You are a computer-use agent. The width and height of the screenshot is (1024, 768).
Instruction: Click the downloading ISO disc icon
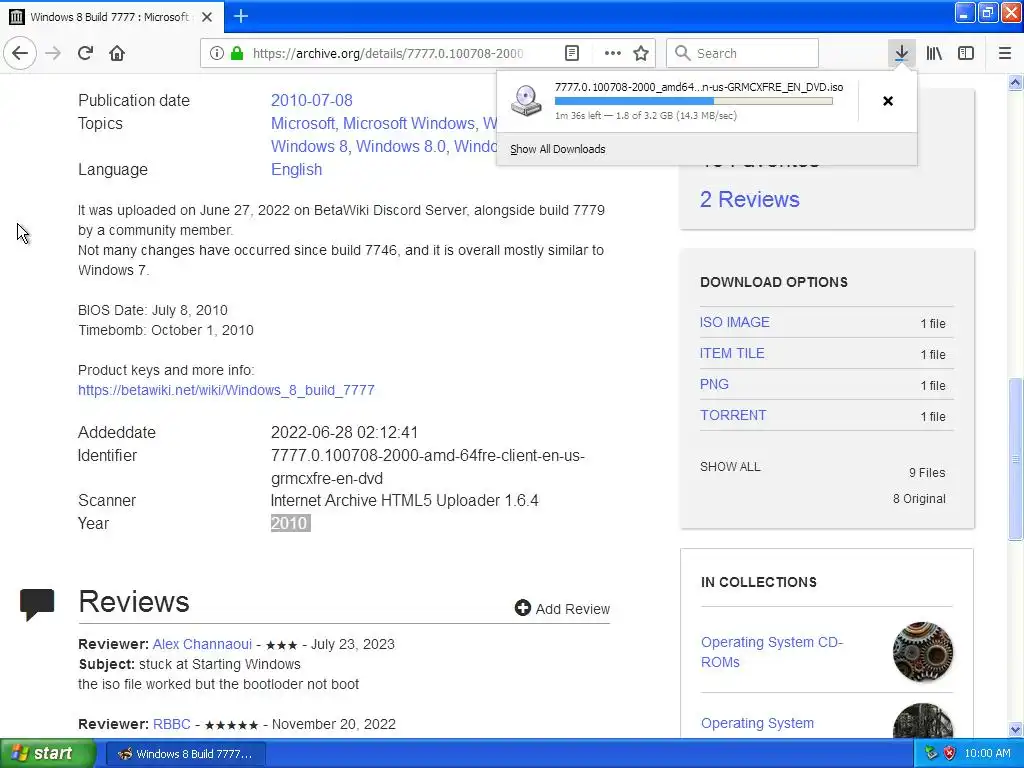click(526, 101)
